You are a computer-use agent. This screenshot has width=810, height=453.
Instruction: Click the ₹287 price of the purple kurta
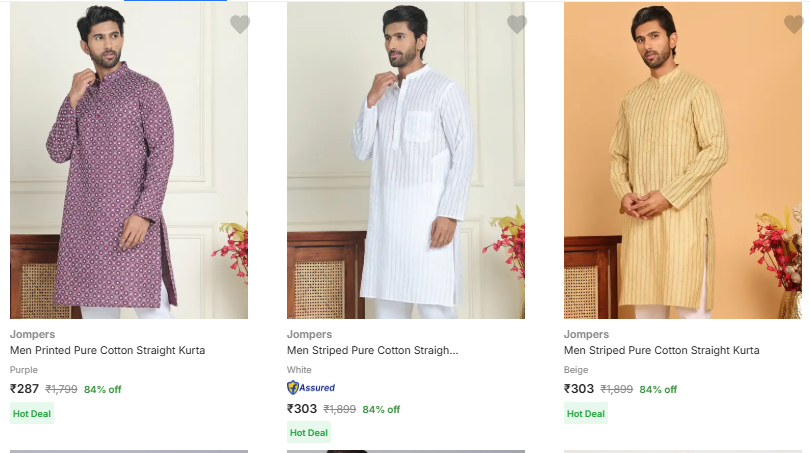25,389
